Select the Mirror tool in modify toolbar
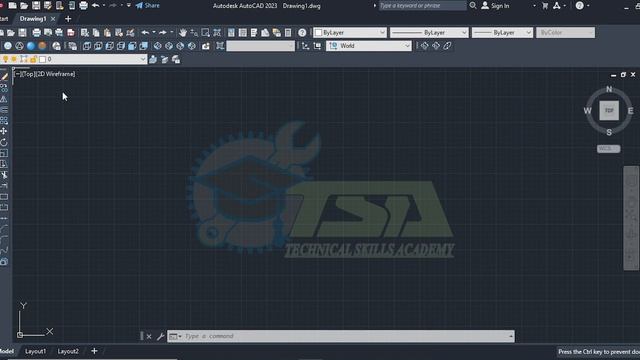 (x=4, y=99)
